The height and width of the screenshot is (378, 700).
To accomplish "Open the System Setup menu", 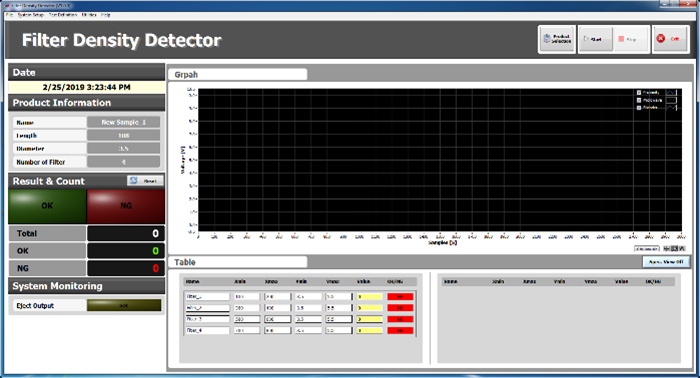I will (x=30, y=15).
